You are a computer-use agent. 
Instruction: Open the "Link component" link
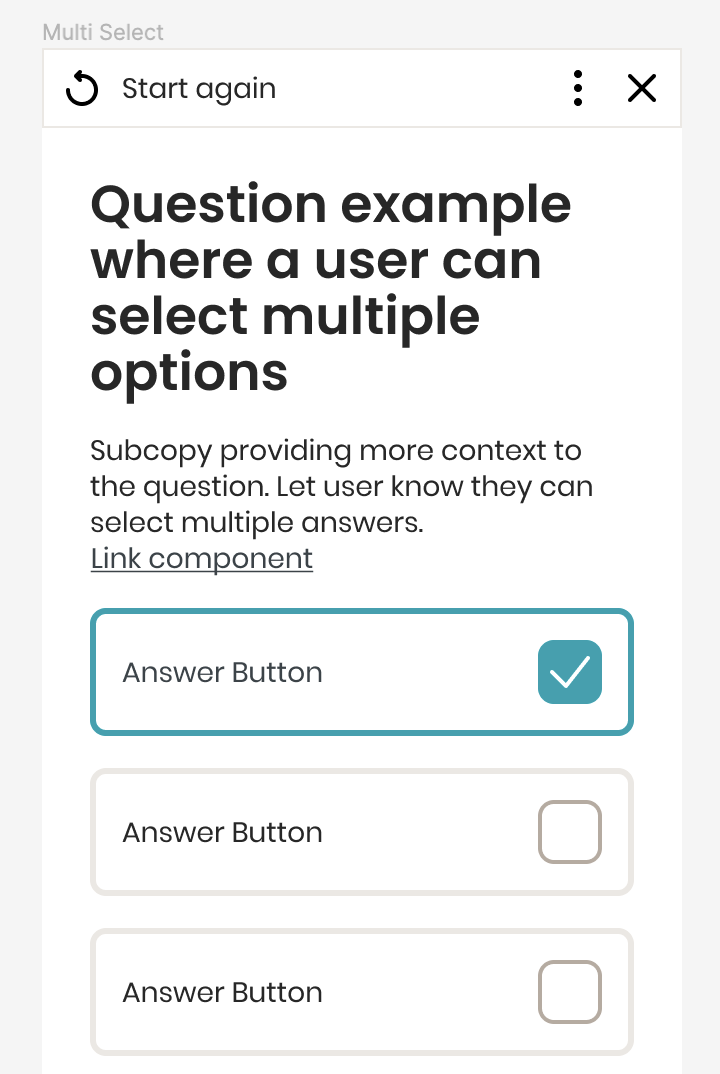tap(201, 558)
